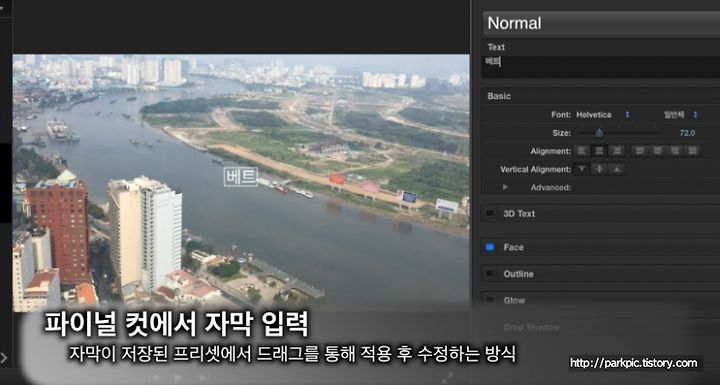Click the Size slider handle
This screenshot has height=385, width=720.
click(x=599, y=133)
